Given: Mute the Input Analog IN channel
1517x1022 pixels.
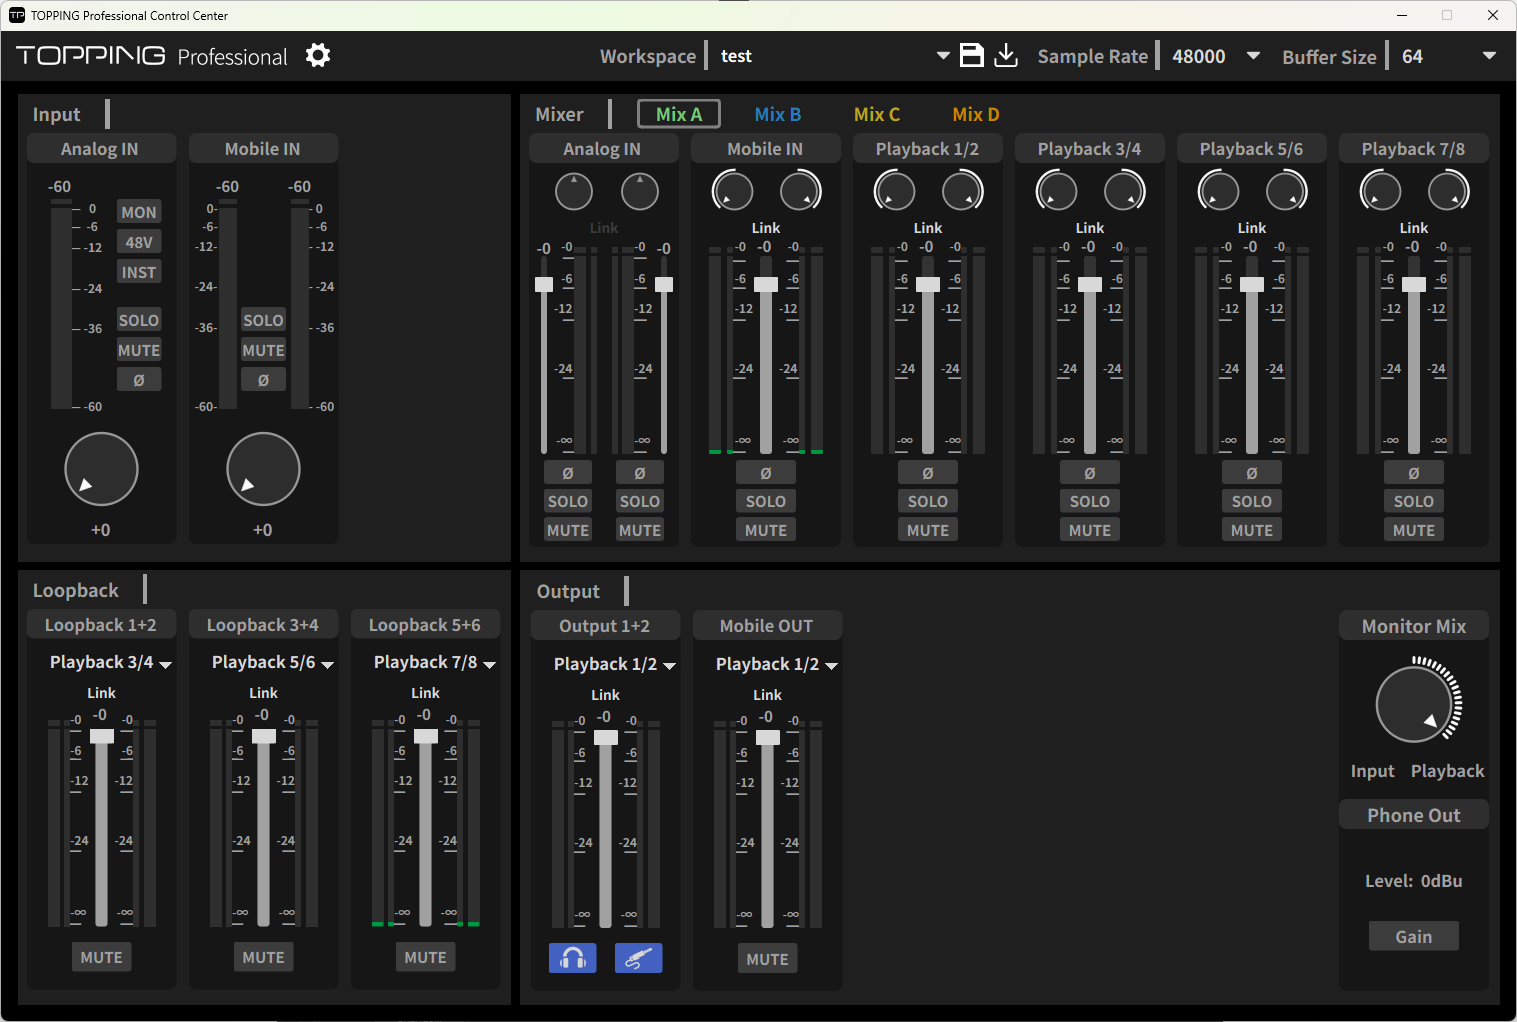Looking at the screenshot, I should tap(139, 350).
